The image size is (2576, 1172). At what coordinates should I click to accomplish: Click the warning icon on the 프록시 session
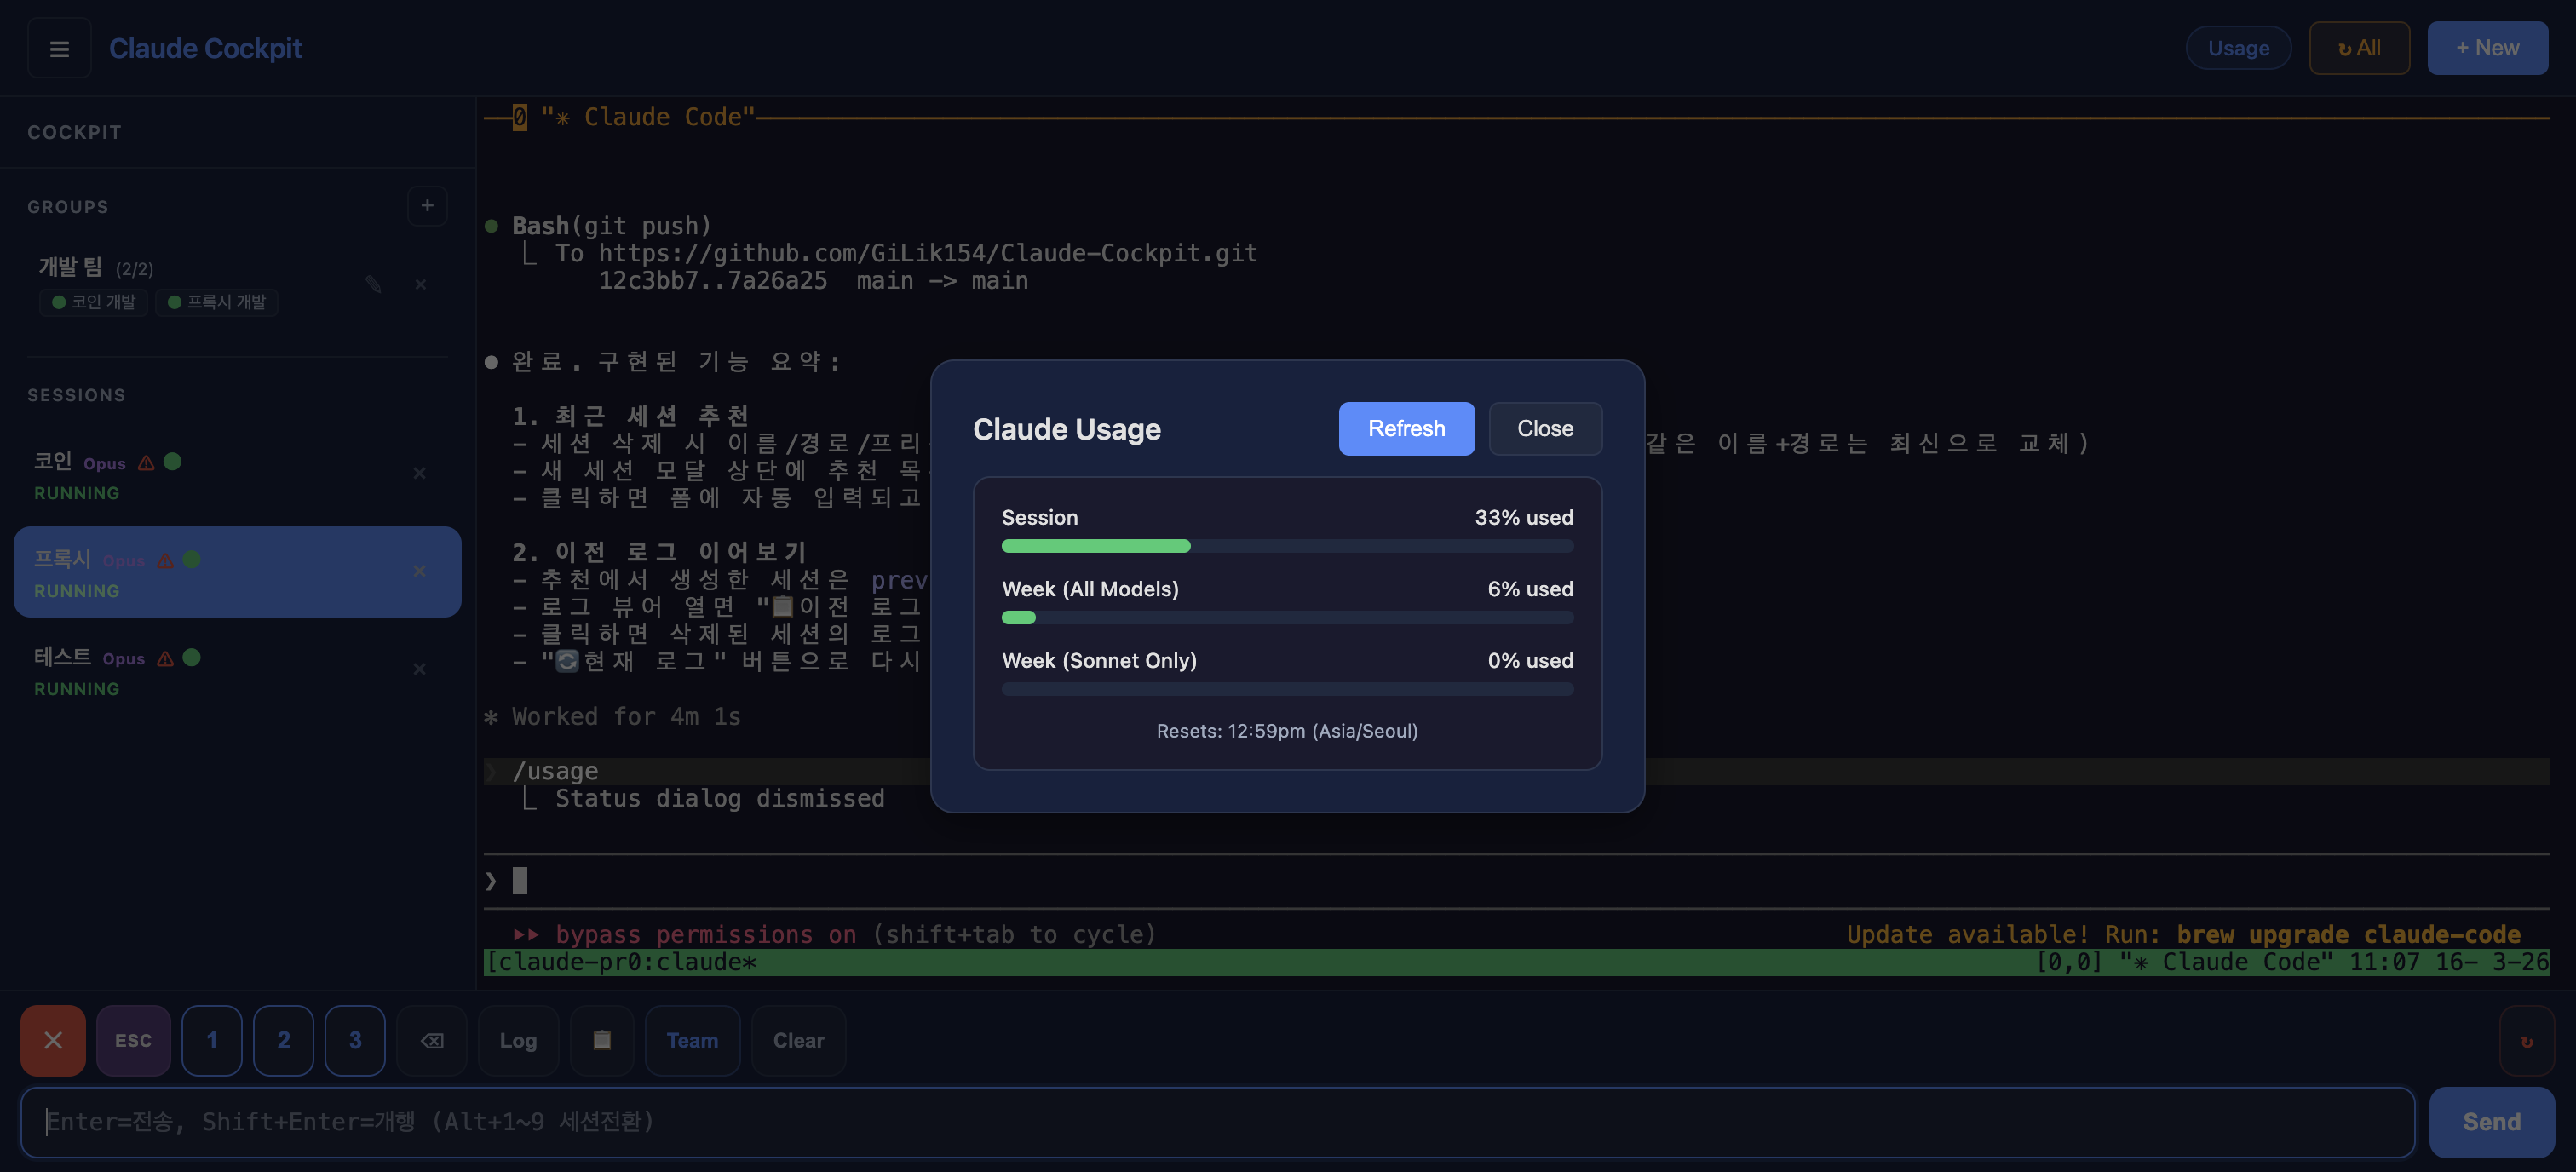coord(165,561)
